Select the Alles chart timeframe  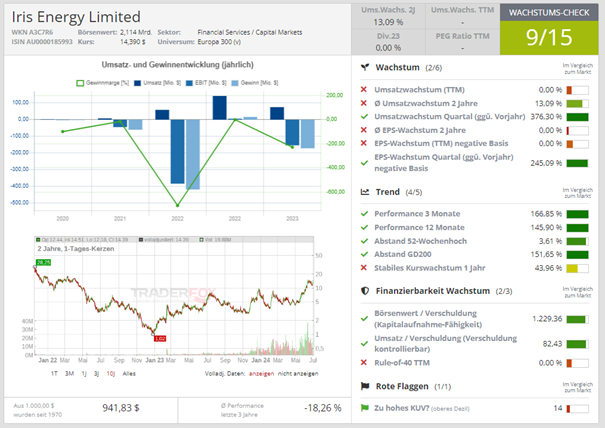click(129, 374)
